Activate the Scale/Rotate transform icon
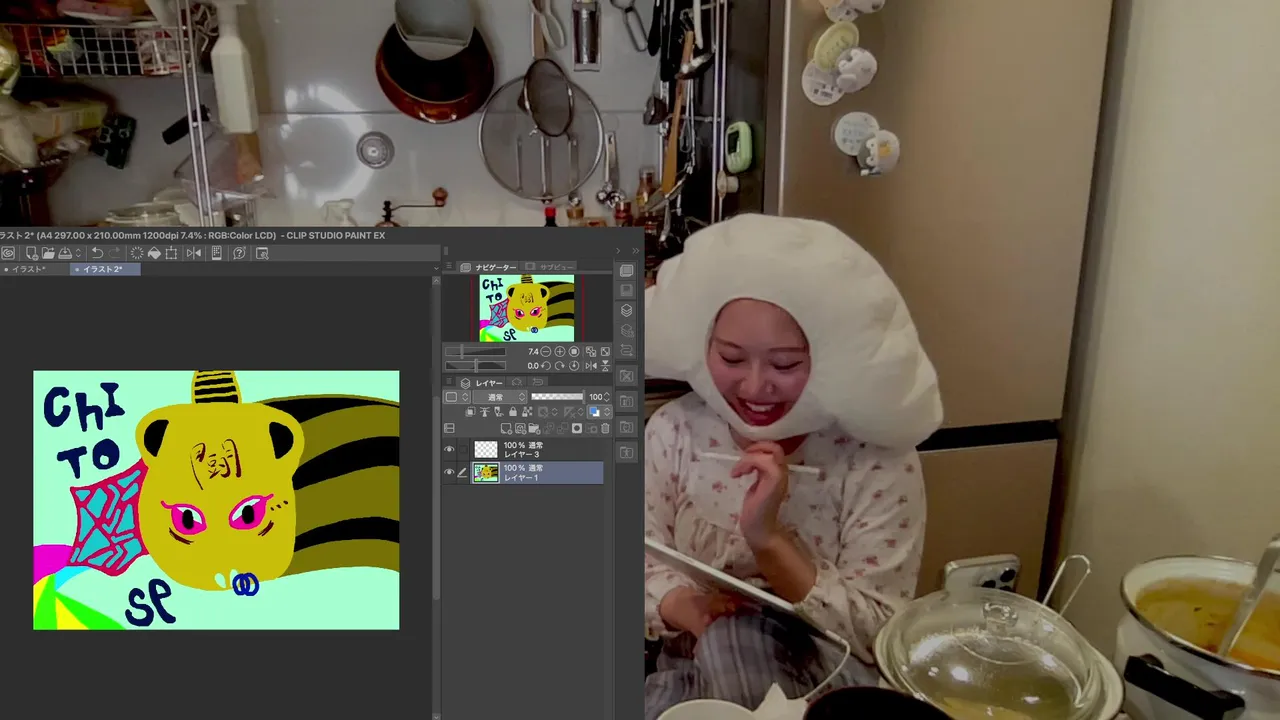1280x720 pixels. click(171, 253)
